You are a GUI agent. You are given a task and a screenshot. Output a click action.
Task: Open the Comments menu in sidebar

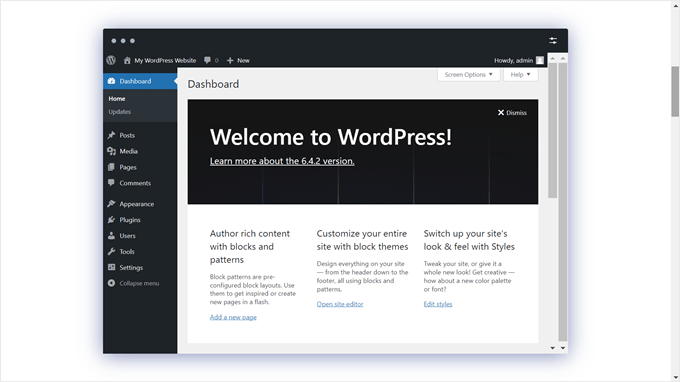click(x=140, y=183)
